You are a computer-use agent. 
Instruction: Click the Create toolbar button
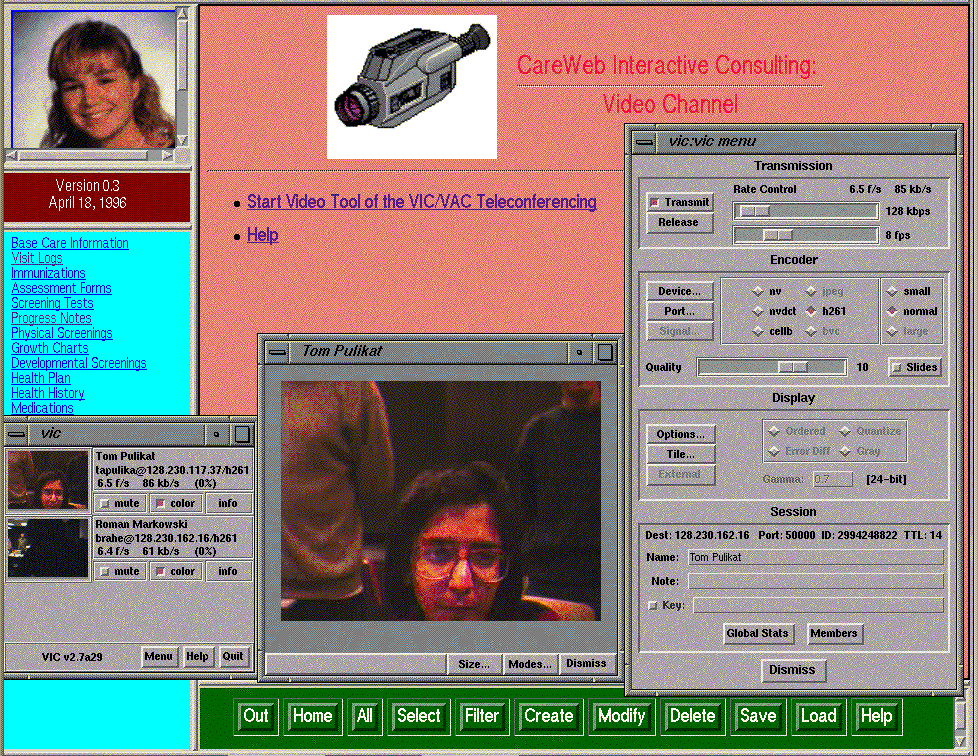tap(548, 715)
